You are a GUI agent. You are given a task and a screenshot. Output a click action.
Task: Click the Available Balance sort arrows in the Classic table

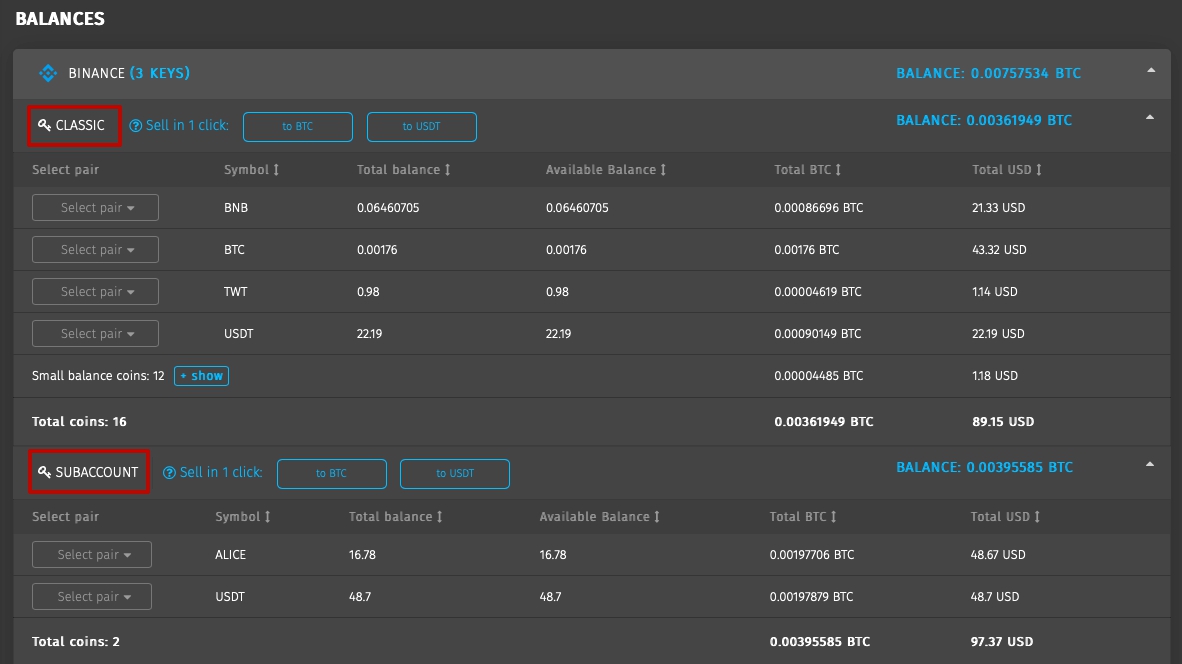(663, 170)
